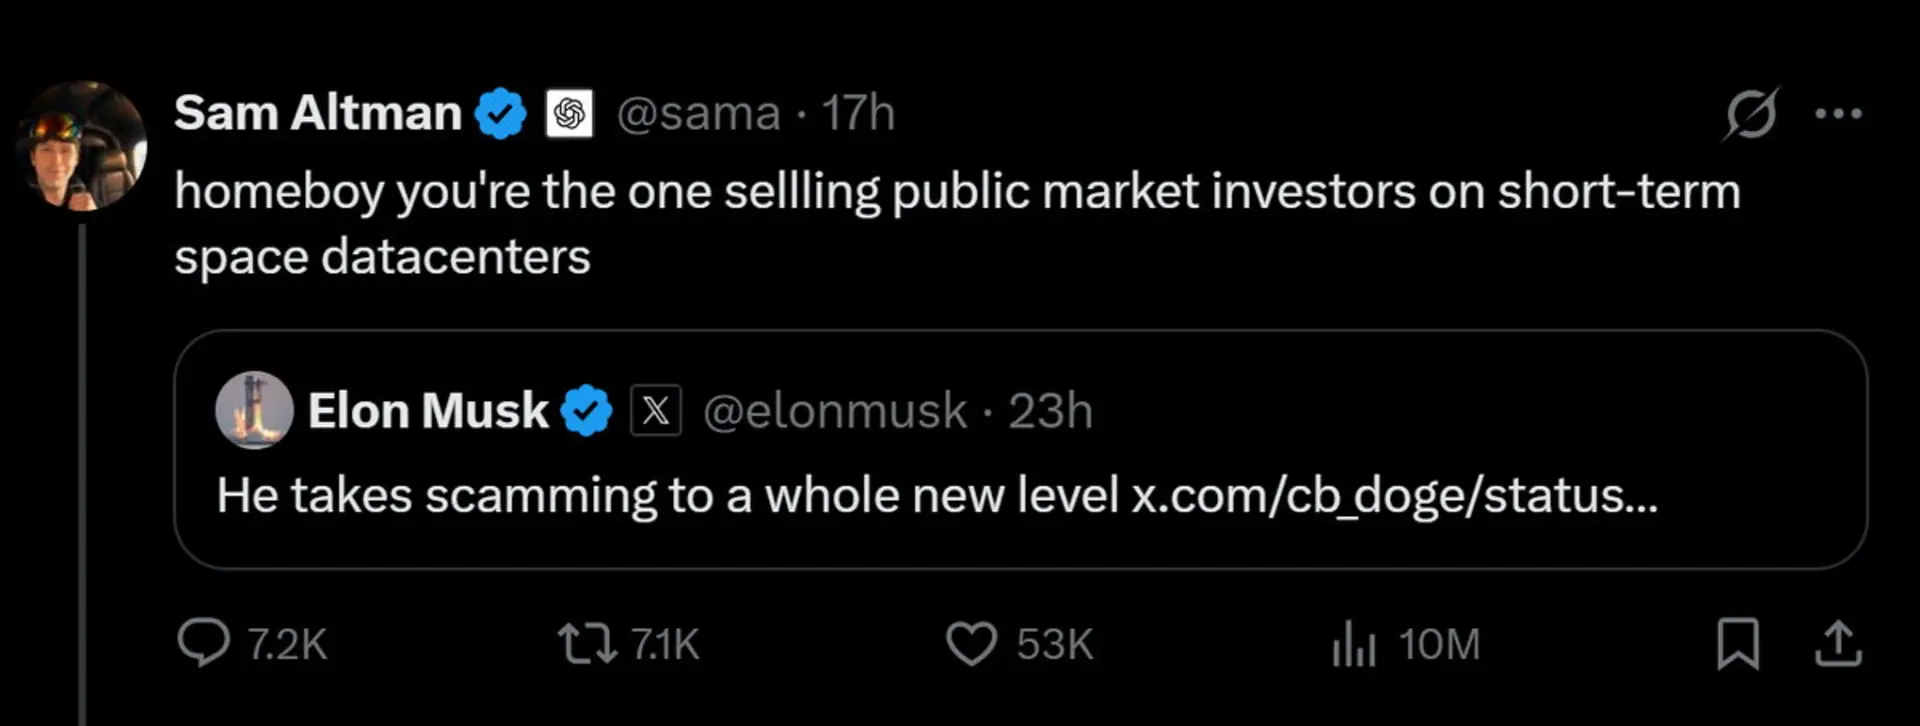Screen dimensions: 1920x726
Task: Click the Elon Musk display name
Action: [428, 410]
